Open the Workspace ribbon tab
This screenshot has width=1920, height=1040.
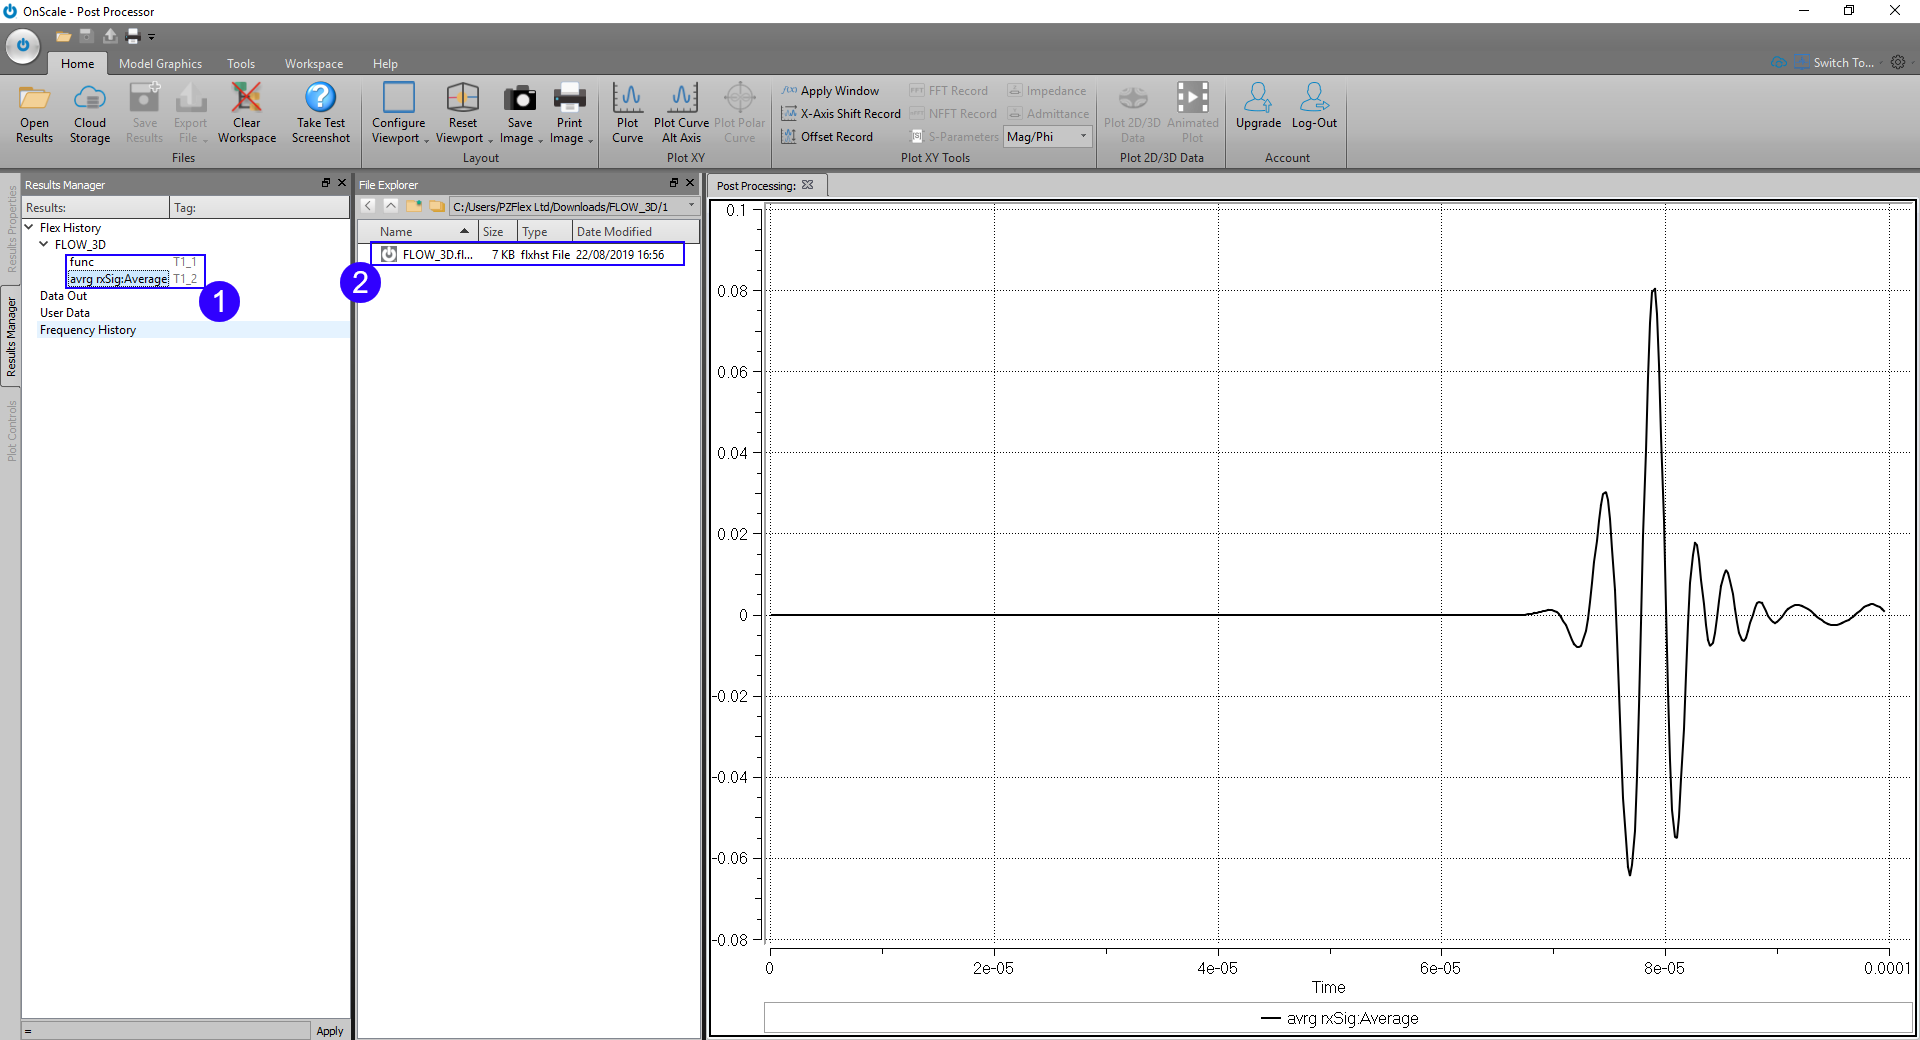[314, 64]
